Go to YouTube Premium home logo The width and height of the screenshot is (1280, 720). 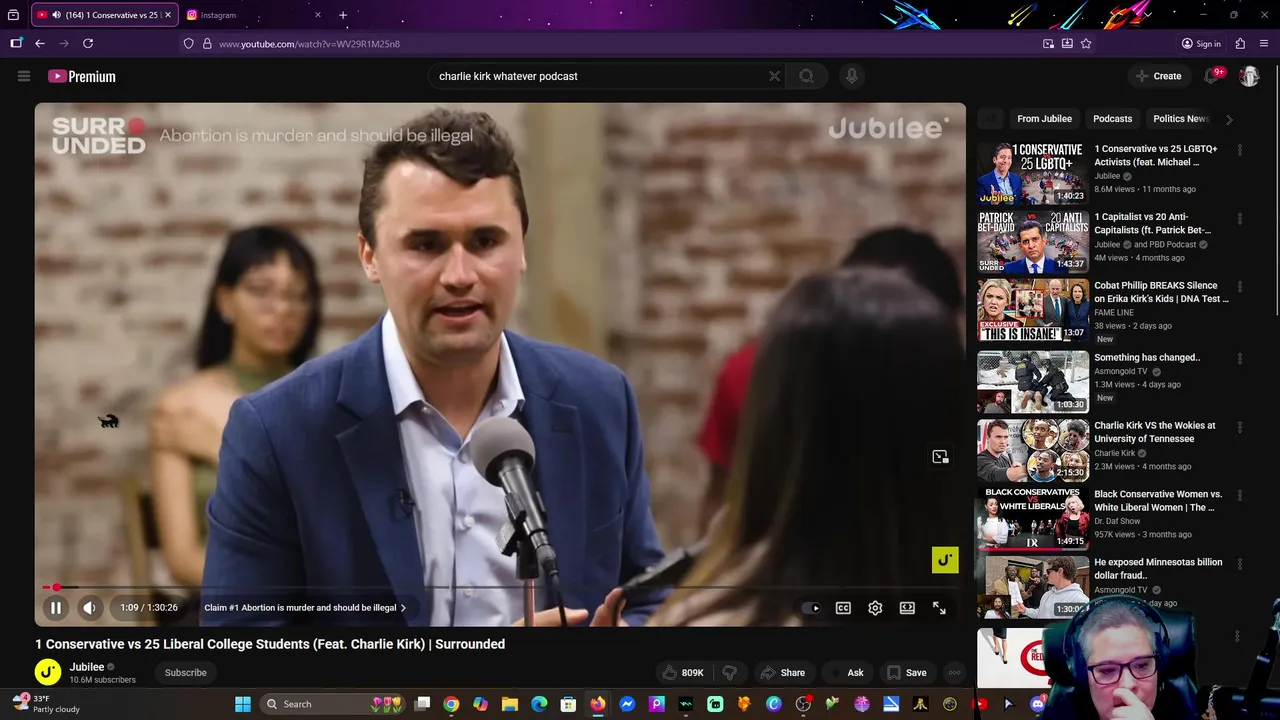pyautogui.click(x=82, y=76)
